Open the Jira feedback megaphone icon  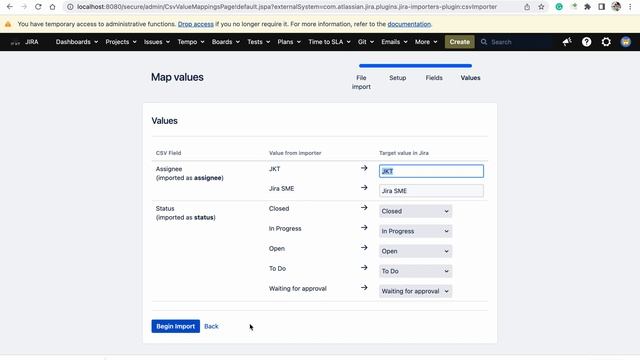tap(567, 42)
